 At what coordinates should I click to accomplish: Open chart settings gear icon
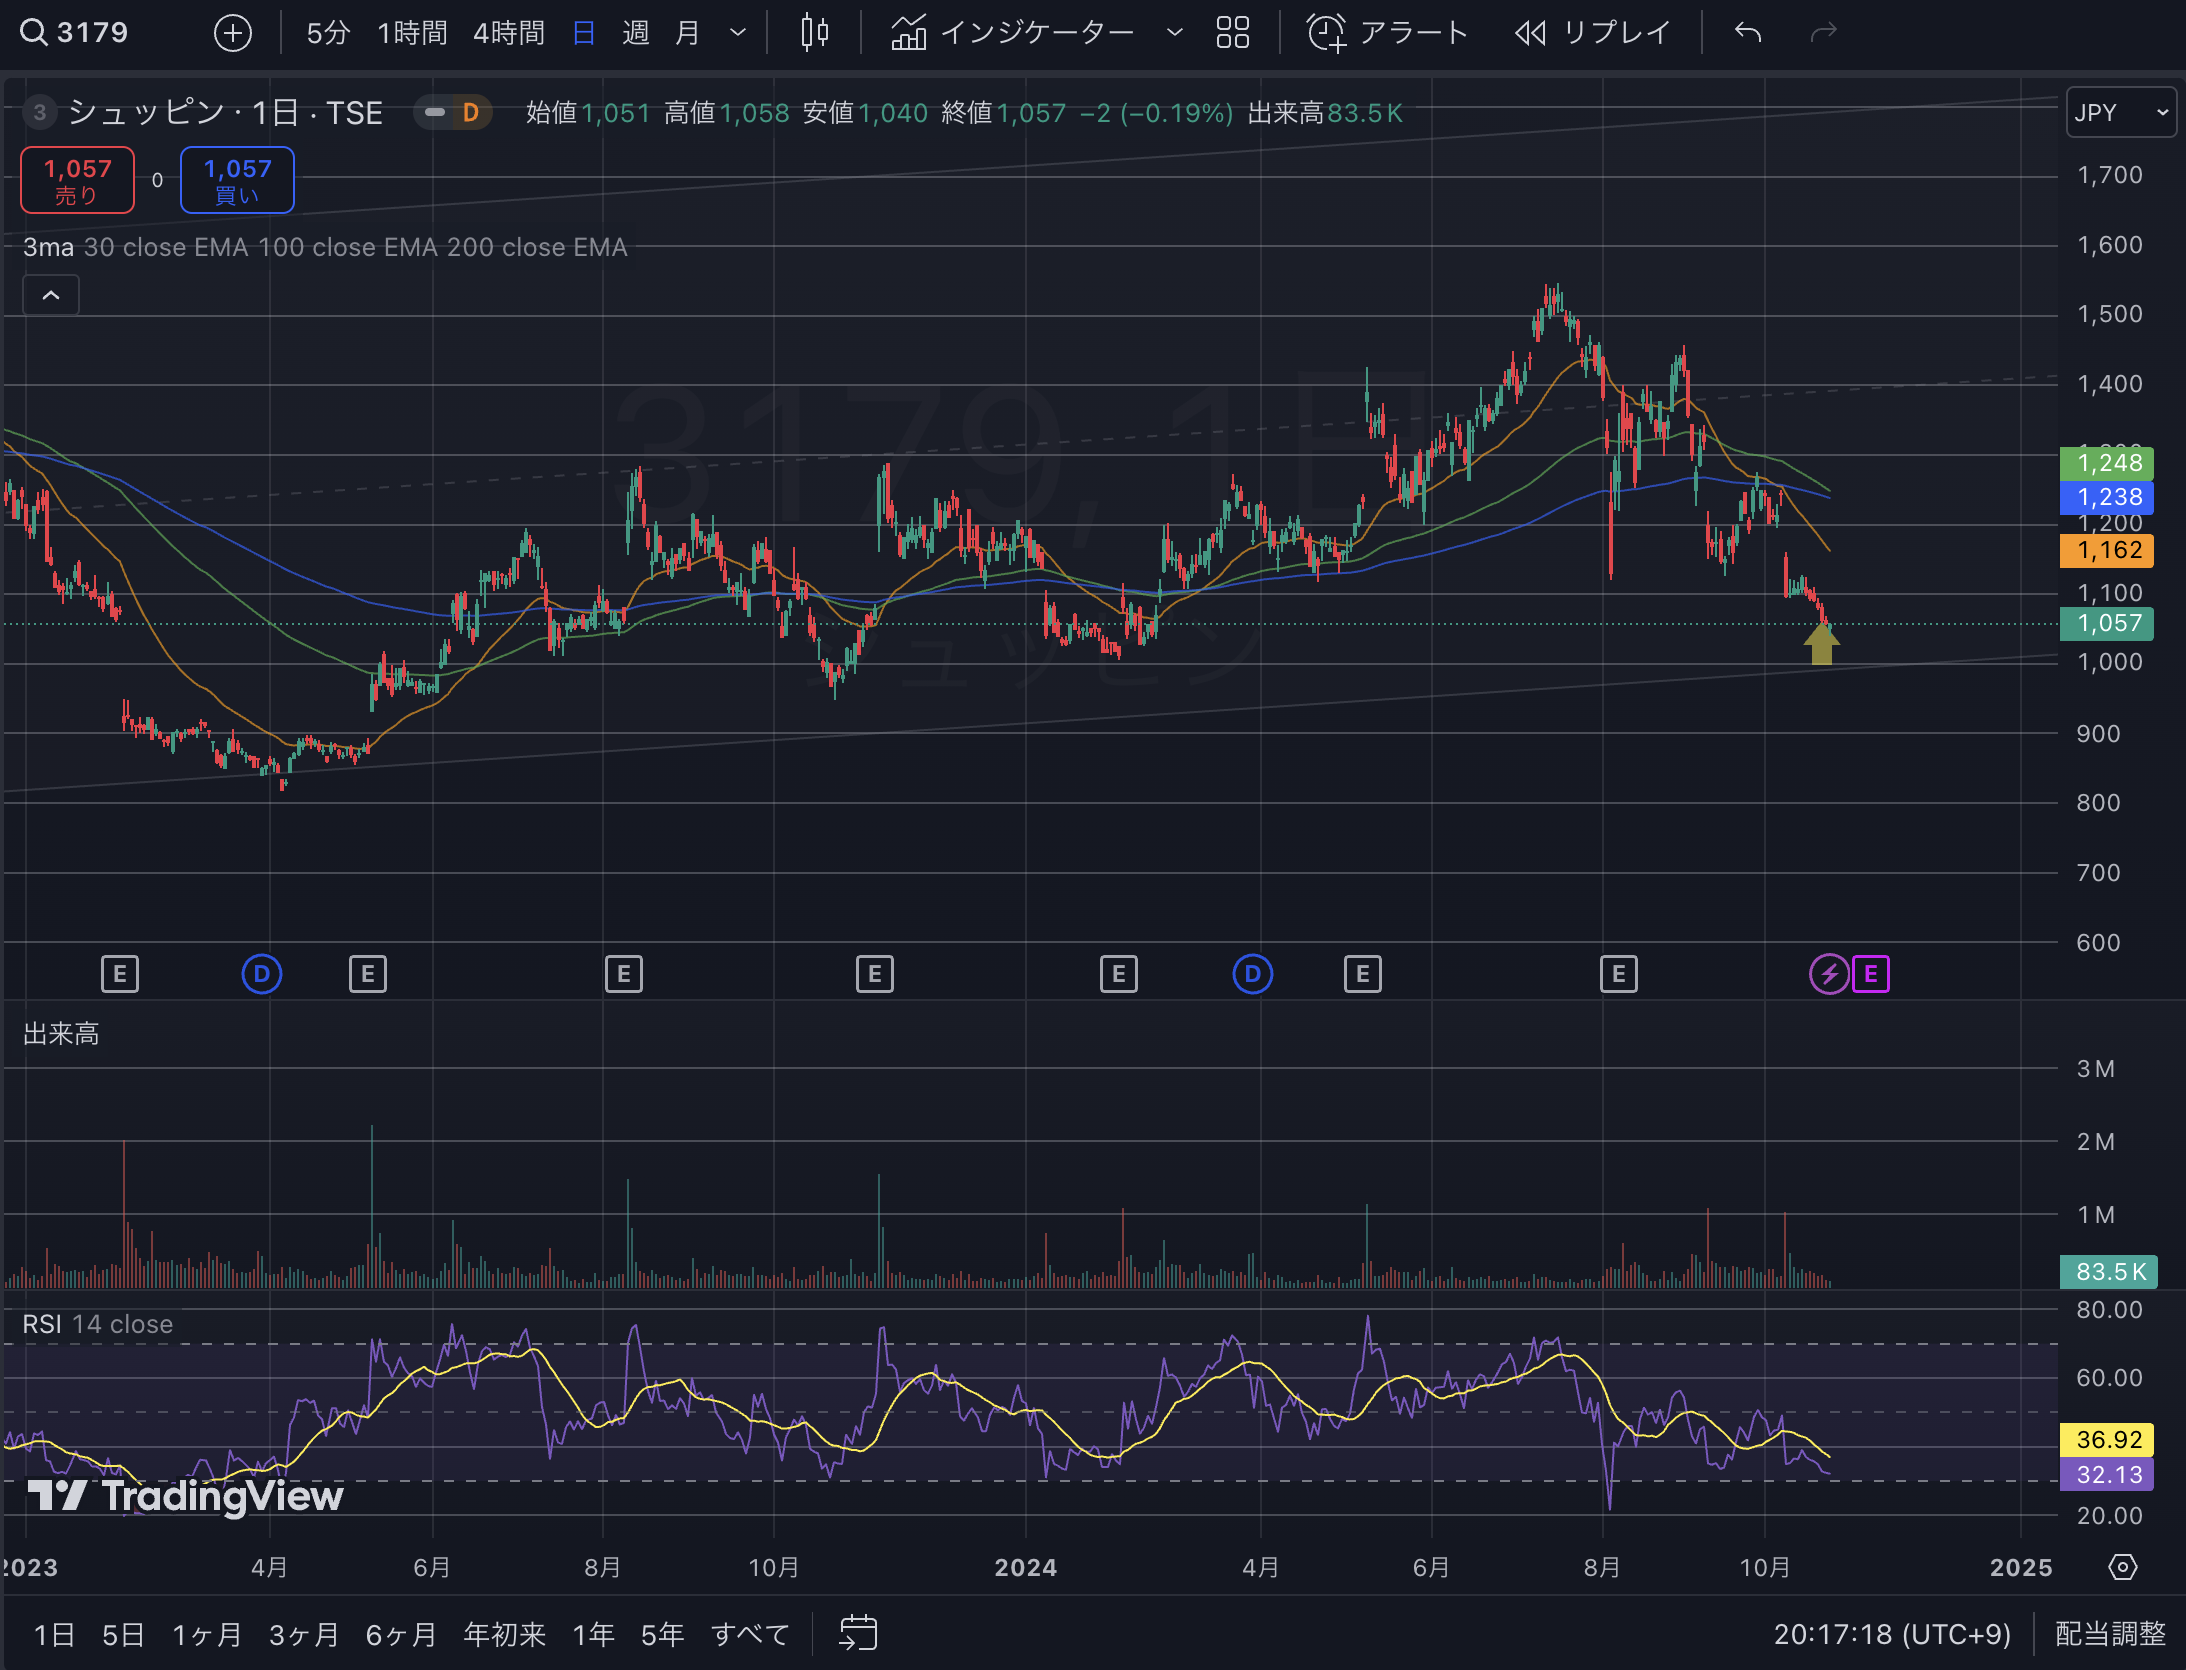click(2122, 1567)
